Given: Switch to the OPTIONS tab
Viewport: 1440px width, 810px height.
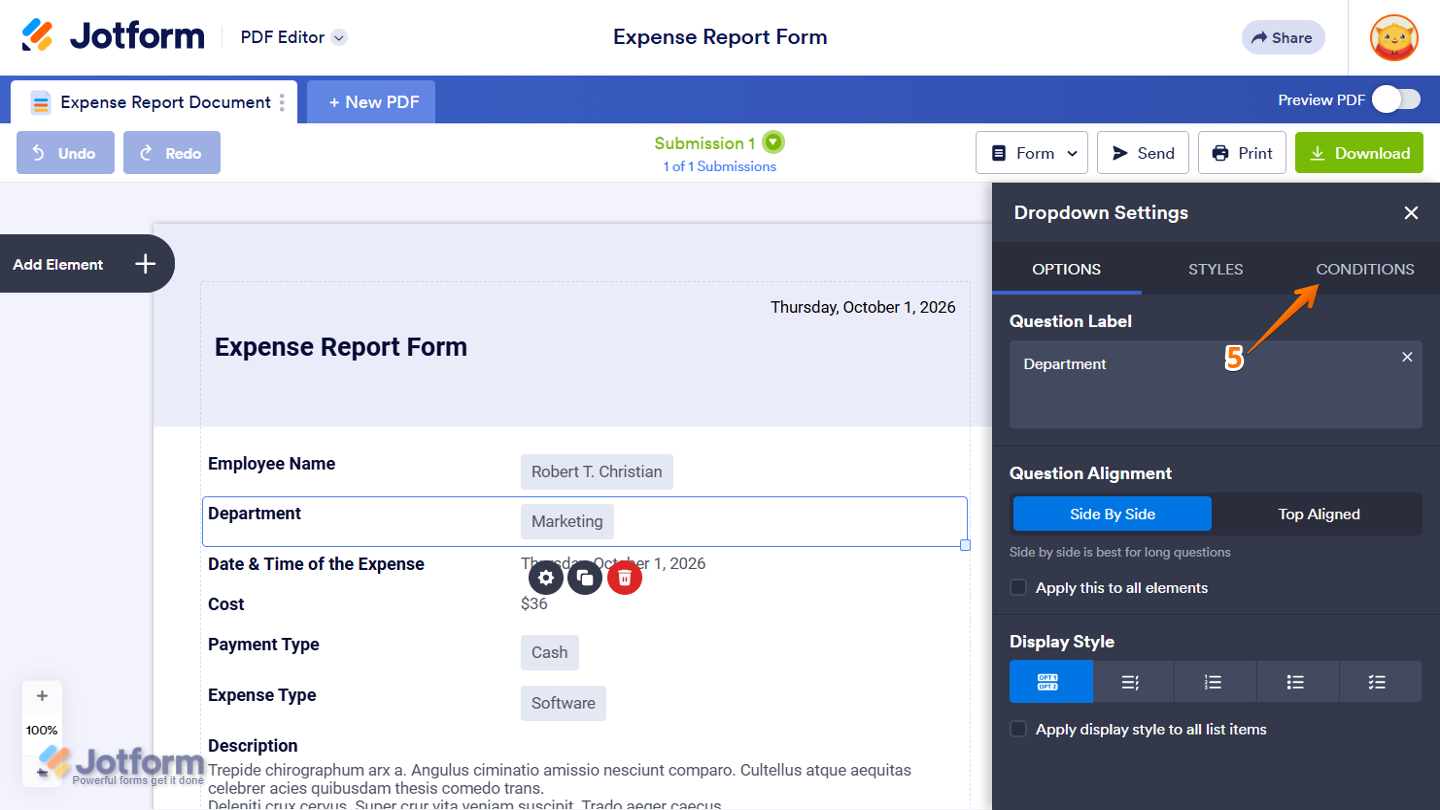Looking at the screenshot, I should click(1067, 269).
